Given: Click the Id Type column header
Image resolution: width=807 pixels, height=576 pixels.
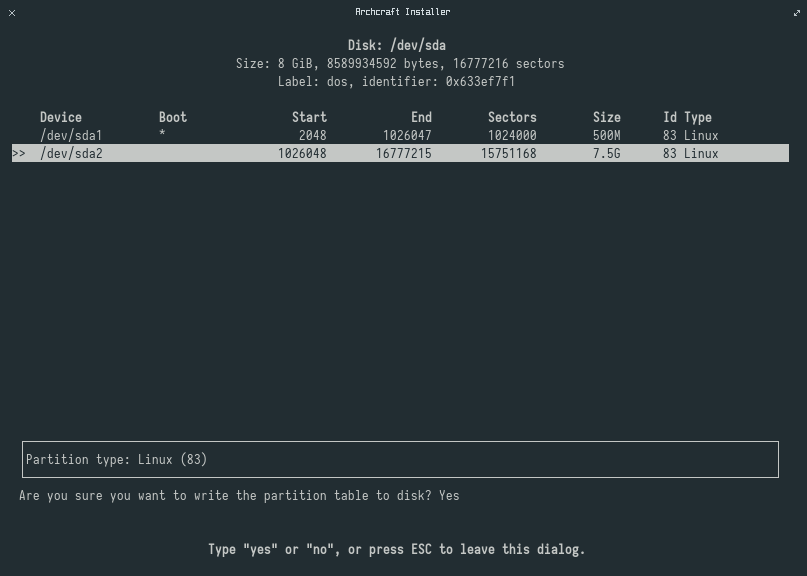Looking at the screenshot, I should tap(688, 117).
